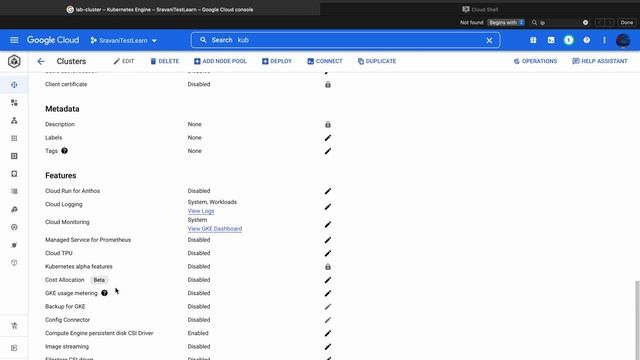Click the Google Cloud logo
The width and height of the screenshot is (640, 360).
pyautogui.click(x=53, y=40)
